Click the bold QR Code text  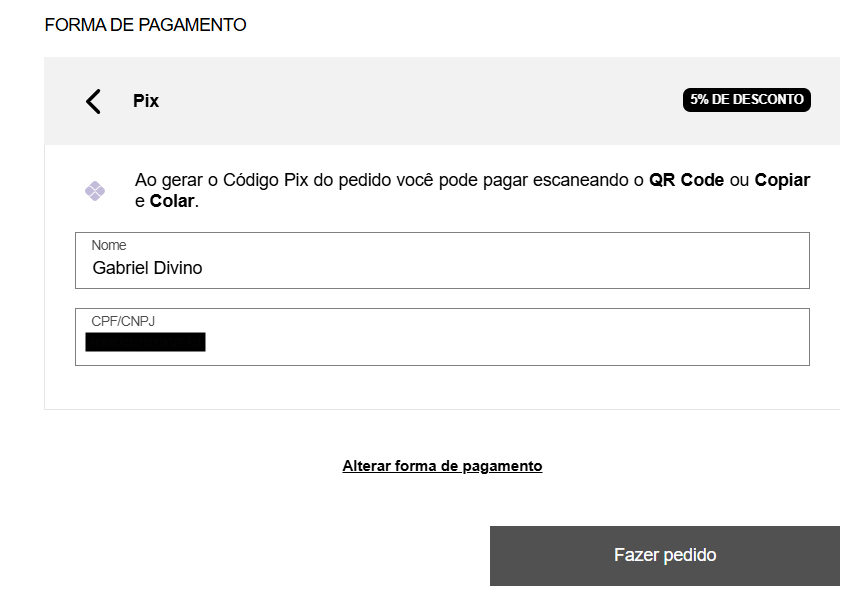click(x=686, y=180)
